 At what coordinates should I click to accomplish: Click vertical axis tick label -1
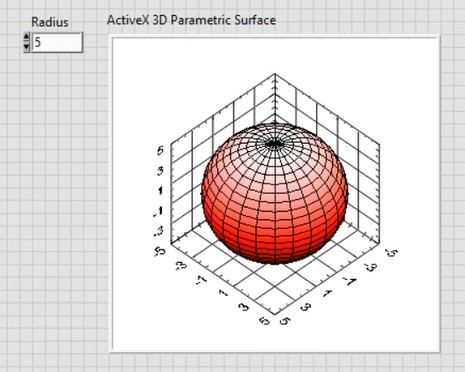(159, 211)
